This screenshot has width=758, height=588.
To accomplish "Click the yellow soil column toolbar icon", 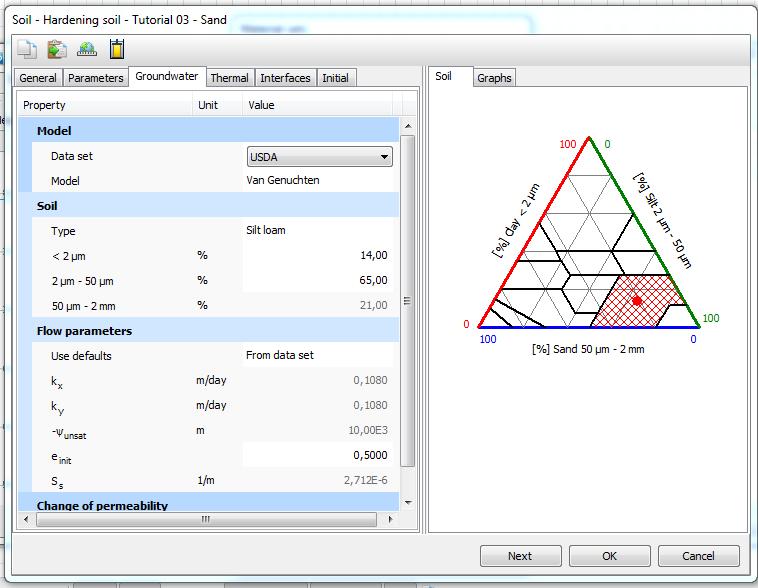I will (117, 49).
